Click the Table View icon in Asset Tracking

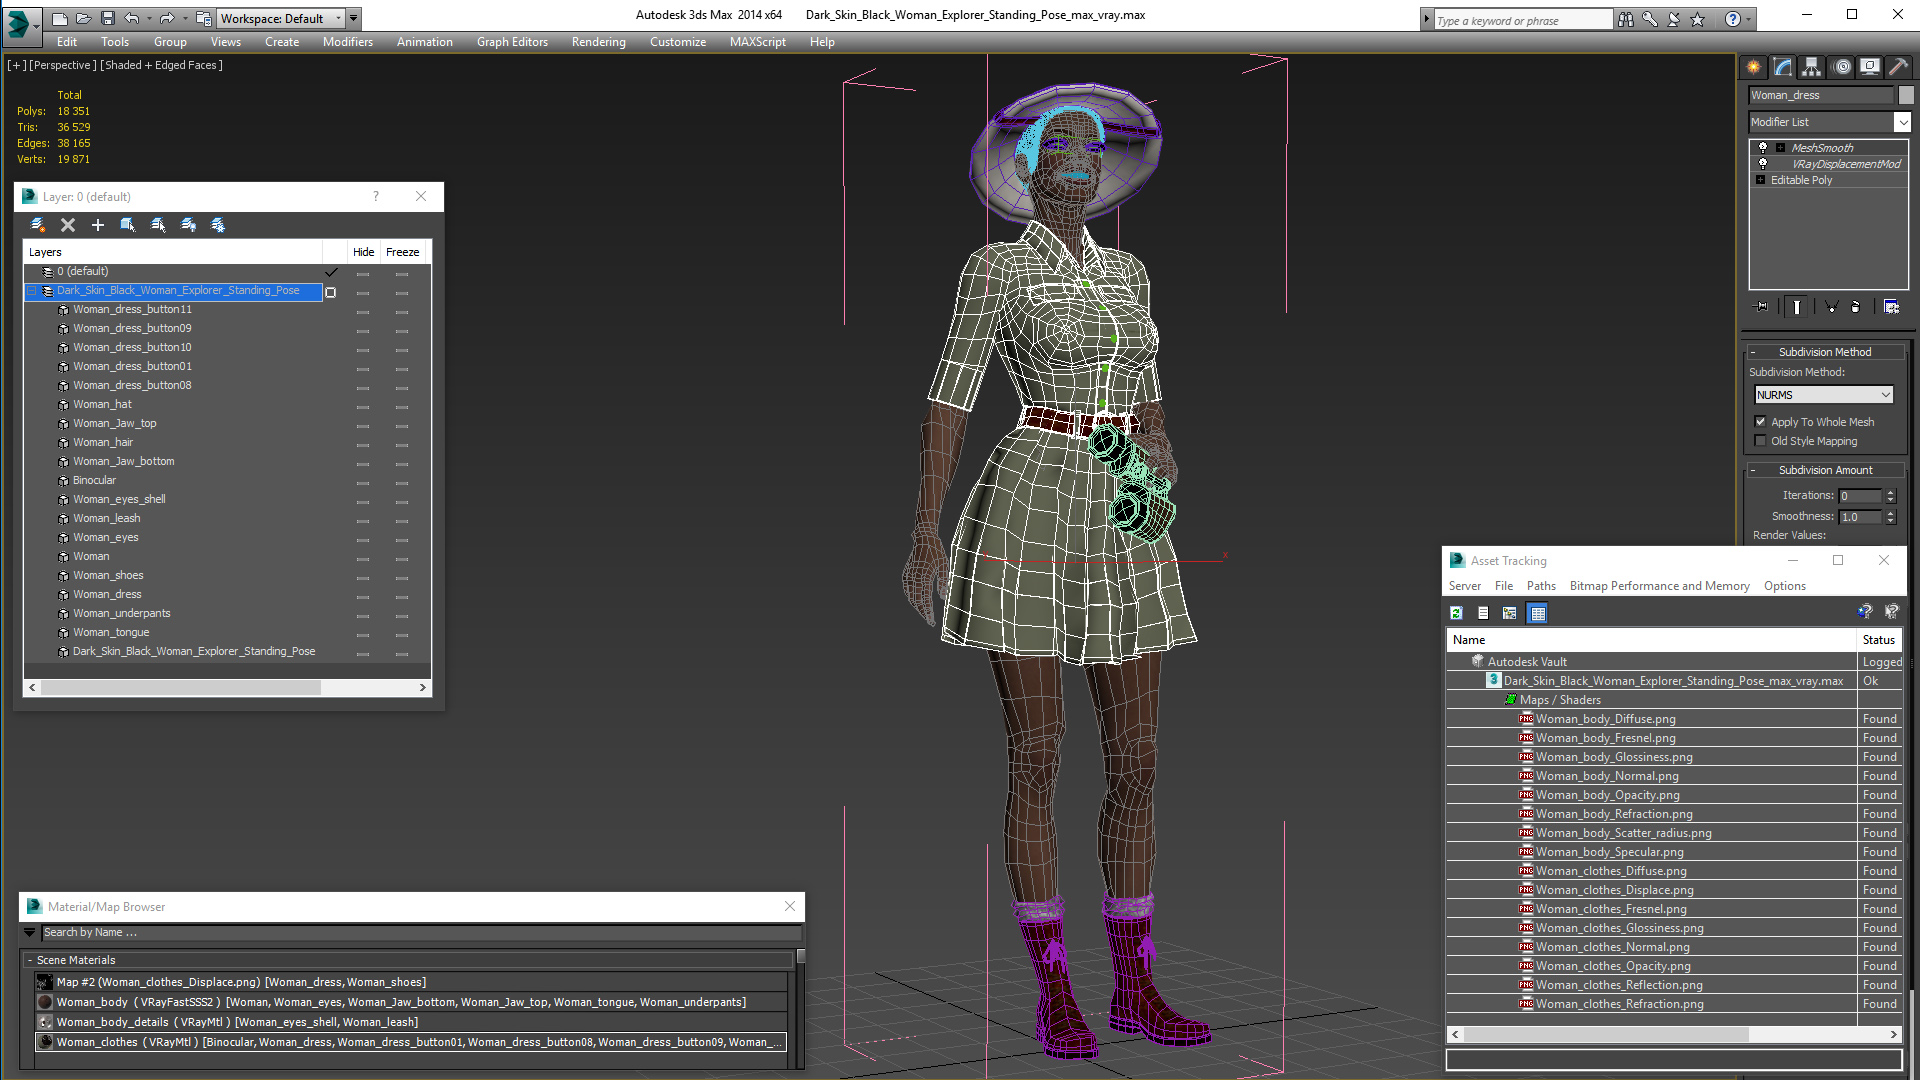[x=1538, y=613]
